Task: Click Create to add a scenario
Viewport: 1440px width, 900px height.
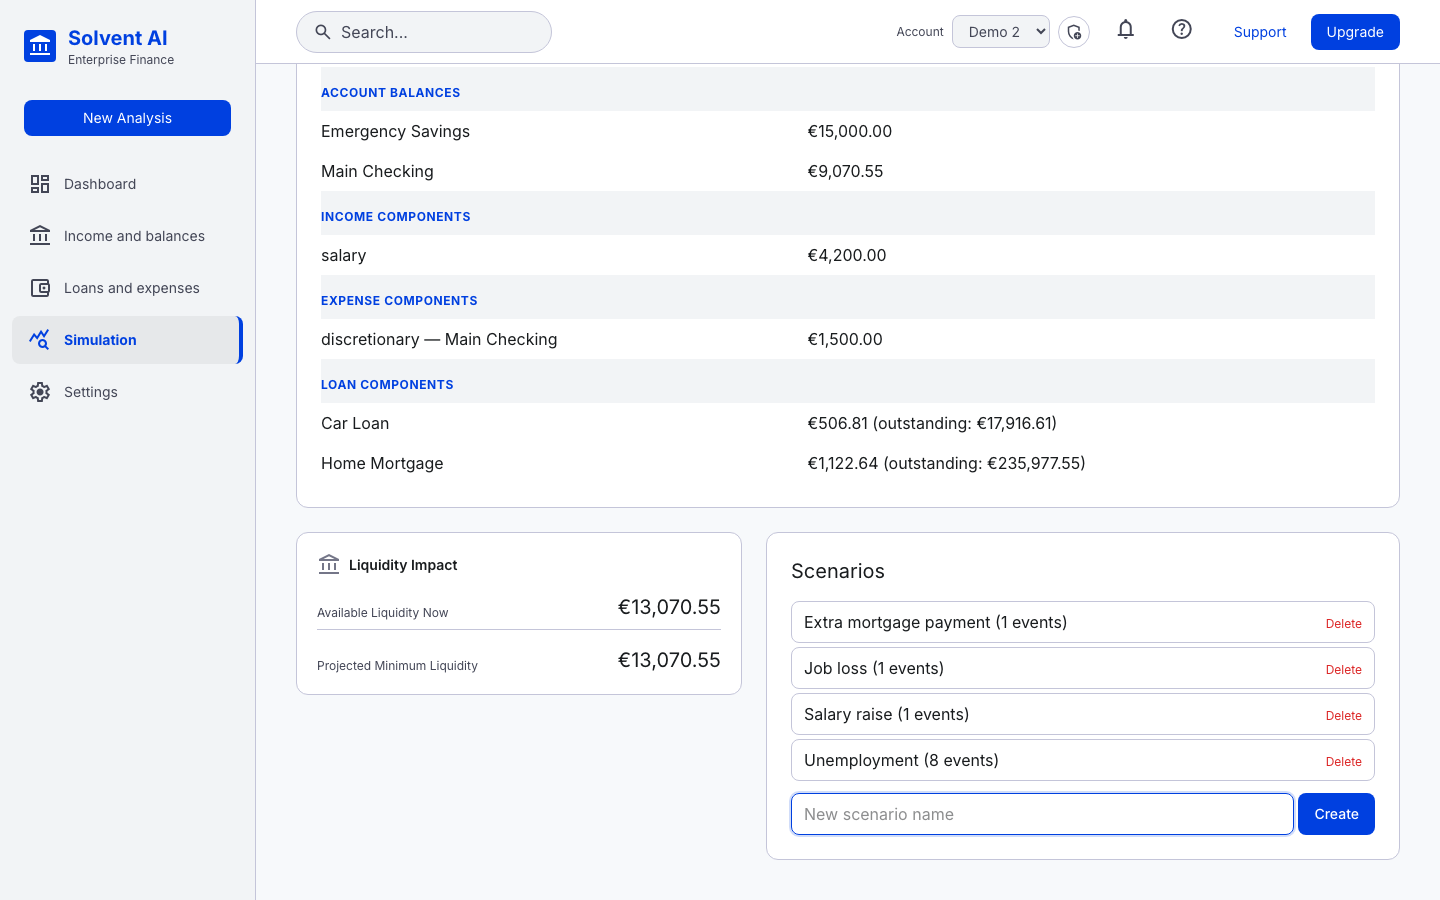Action: pyautogui.click(x=1336, y=814)
